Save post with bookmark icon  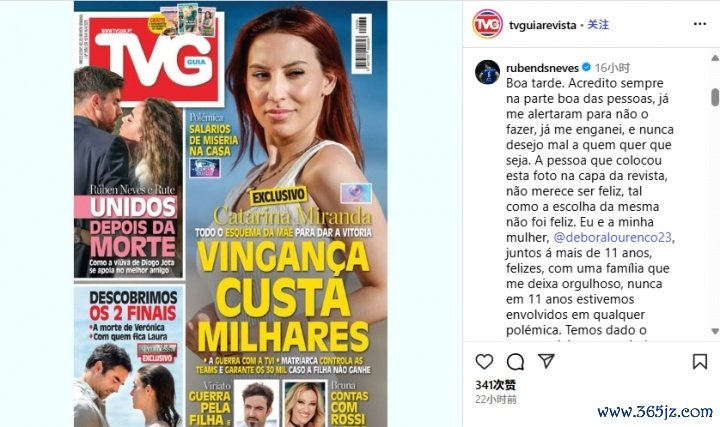700,362
